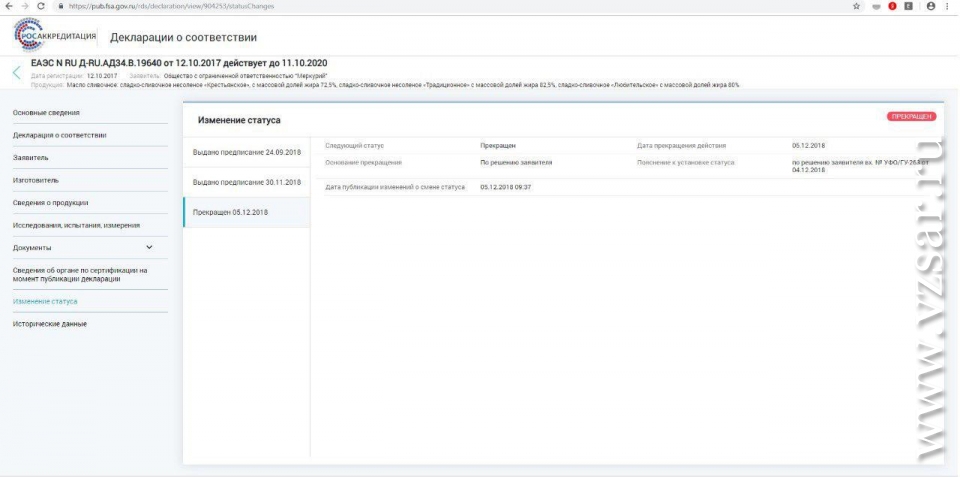Select status tab Выдано предписание 24.09.2018
Viewport: 960px width, 477px height.
coord(246,152)
